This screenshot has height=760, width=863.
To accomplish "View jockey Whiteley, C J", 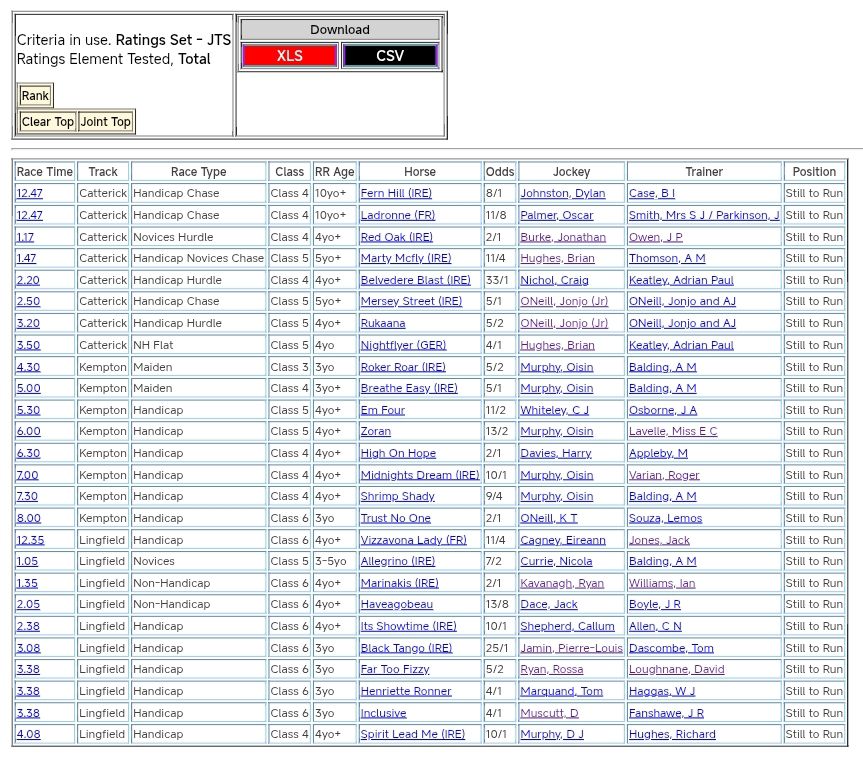I will (554, 411).
